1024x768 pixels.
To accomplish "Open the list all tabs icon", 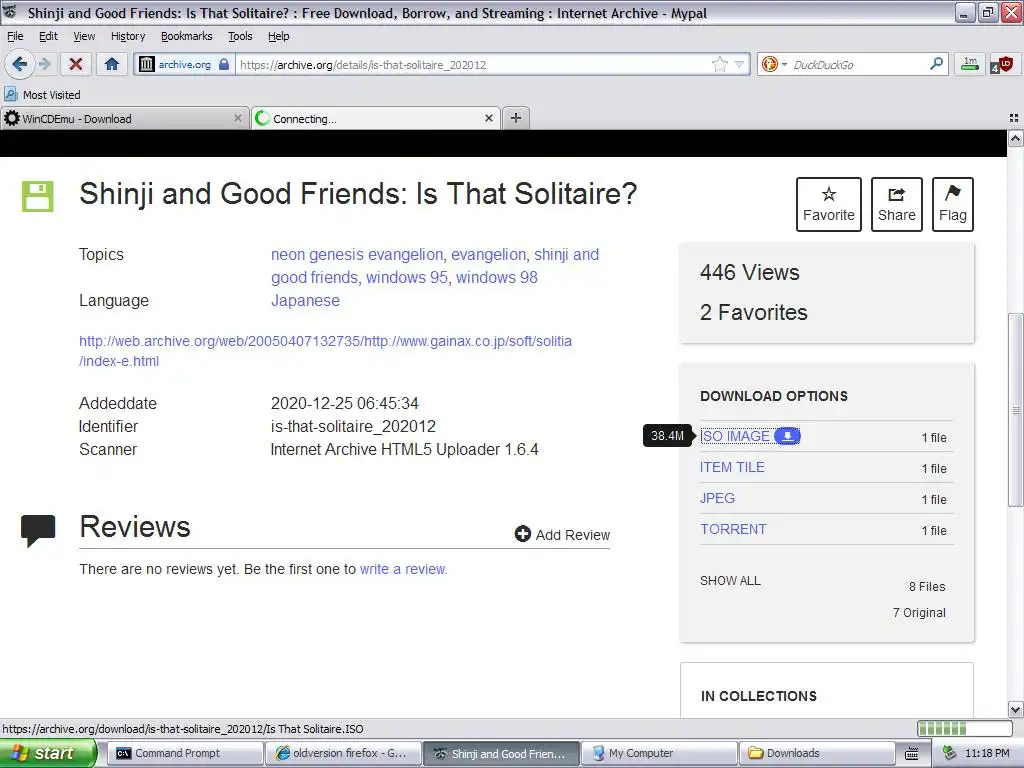I will pyautogui.click(x=1014, y=118).
